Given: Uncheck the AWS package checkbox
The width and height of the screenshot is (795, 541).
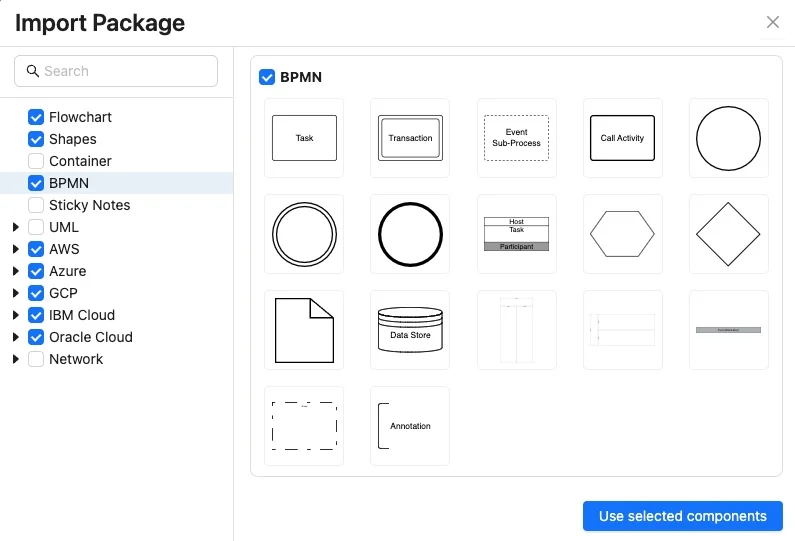Looking at the screenshot, I should click(x=36, y=249).
